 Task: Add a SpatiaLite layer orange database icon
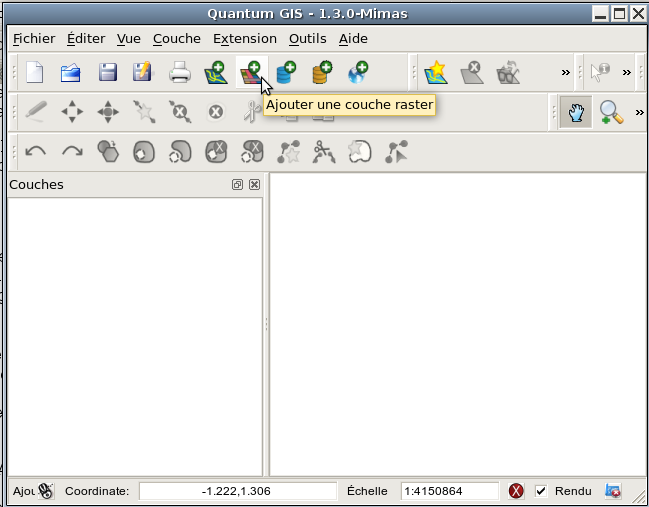[322, 72]
